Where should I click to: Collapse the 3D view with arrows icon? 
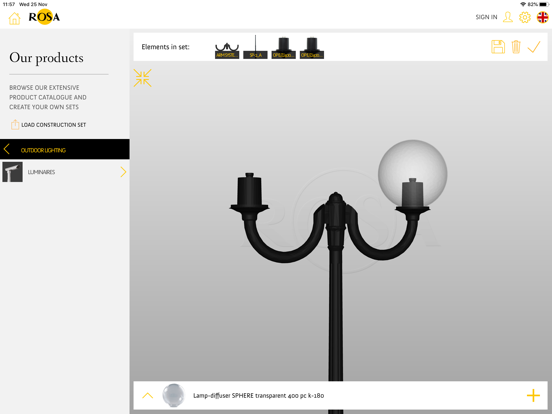143,78
